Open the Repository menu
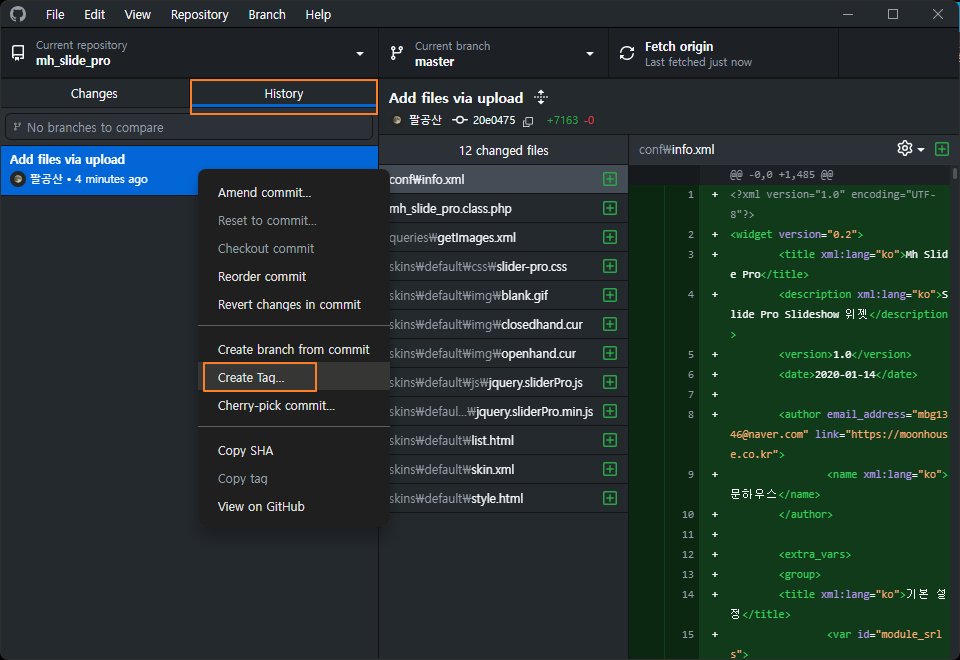The image size is (960, 660). tap(199, 14)
